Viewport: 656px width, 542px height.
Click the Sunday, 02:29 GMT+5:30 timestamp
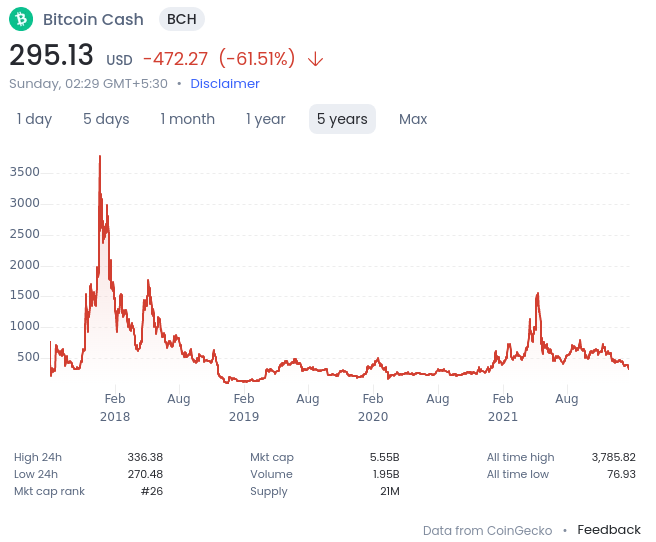pos(88,84)
